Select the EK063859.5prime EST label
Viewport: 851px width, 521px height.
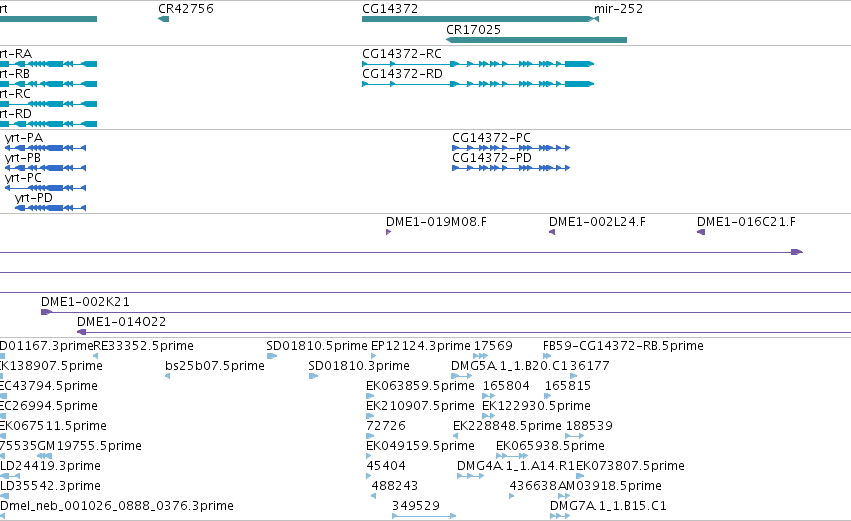coord(420,386)
